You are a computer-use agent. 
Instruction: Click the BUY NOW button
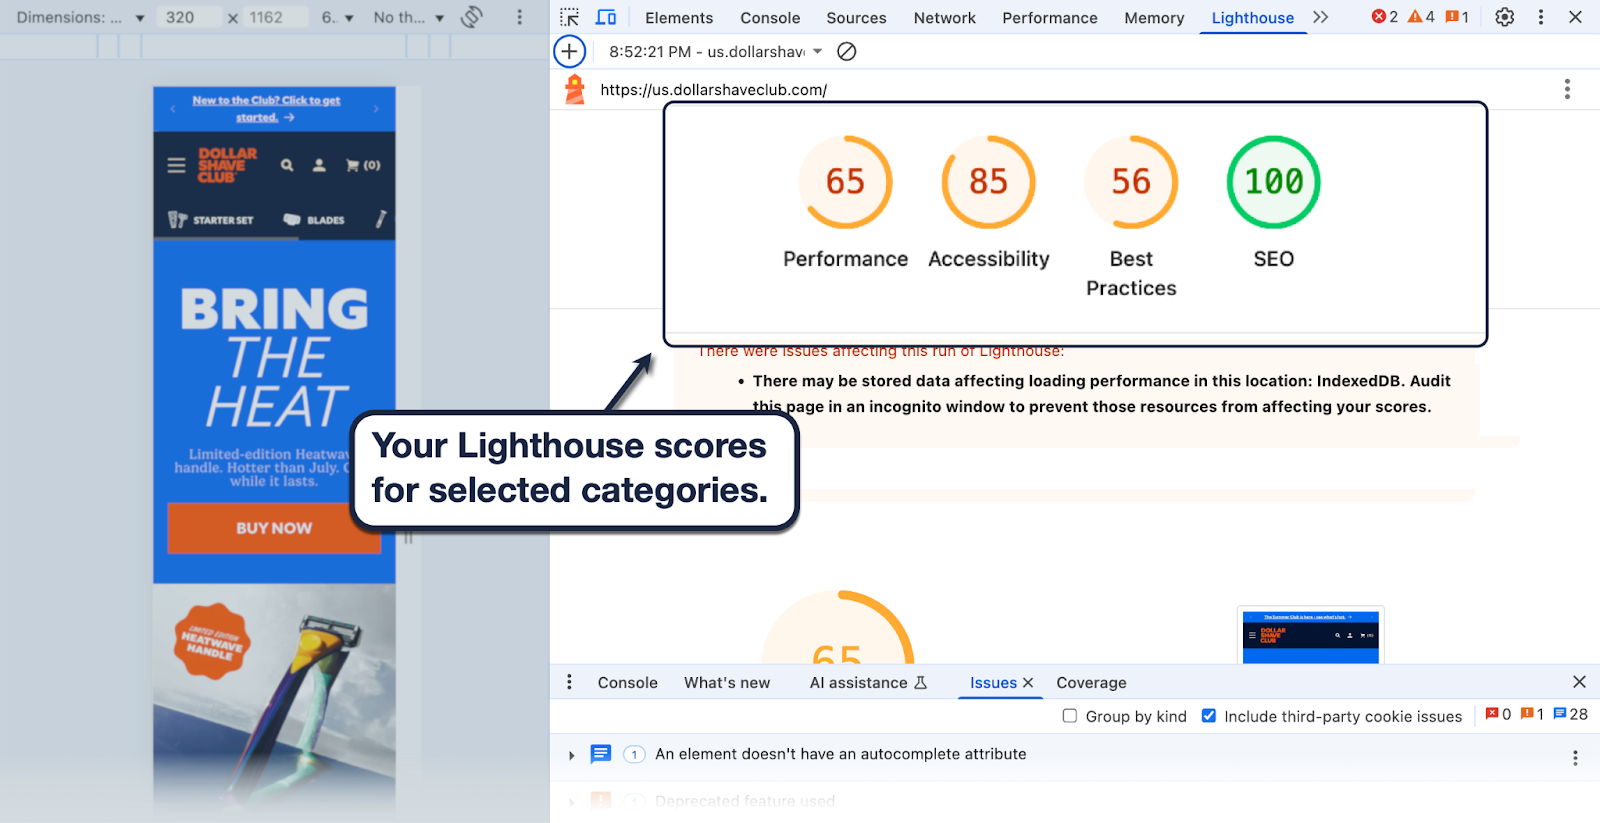point(274,528)
